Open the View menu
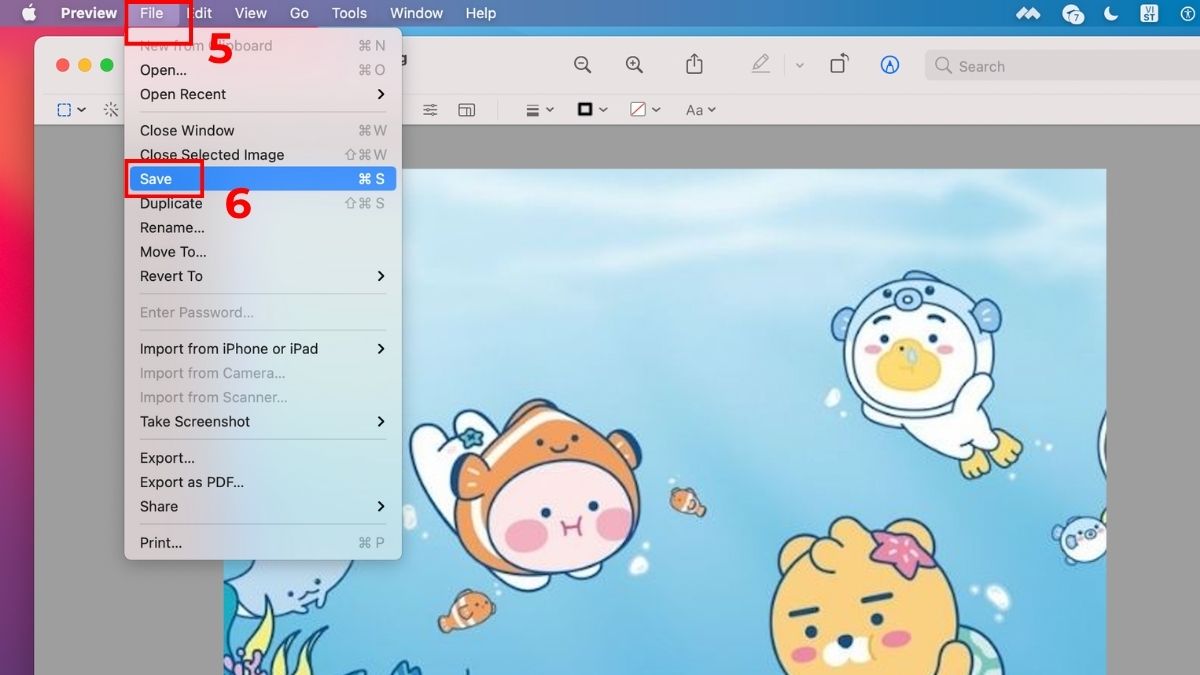 (250, 13)
